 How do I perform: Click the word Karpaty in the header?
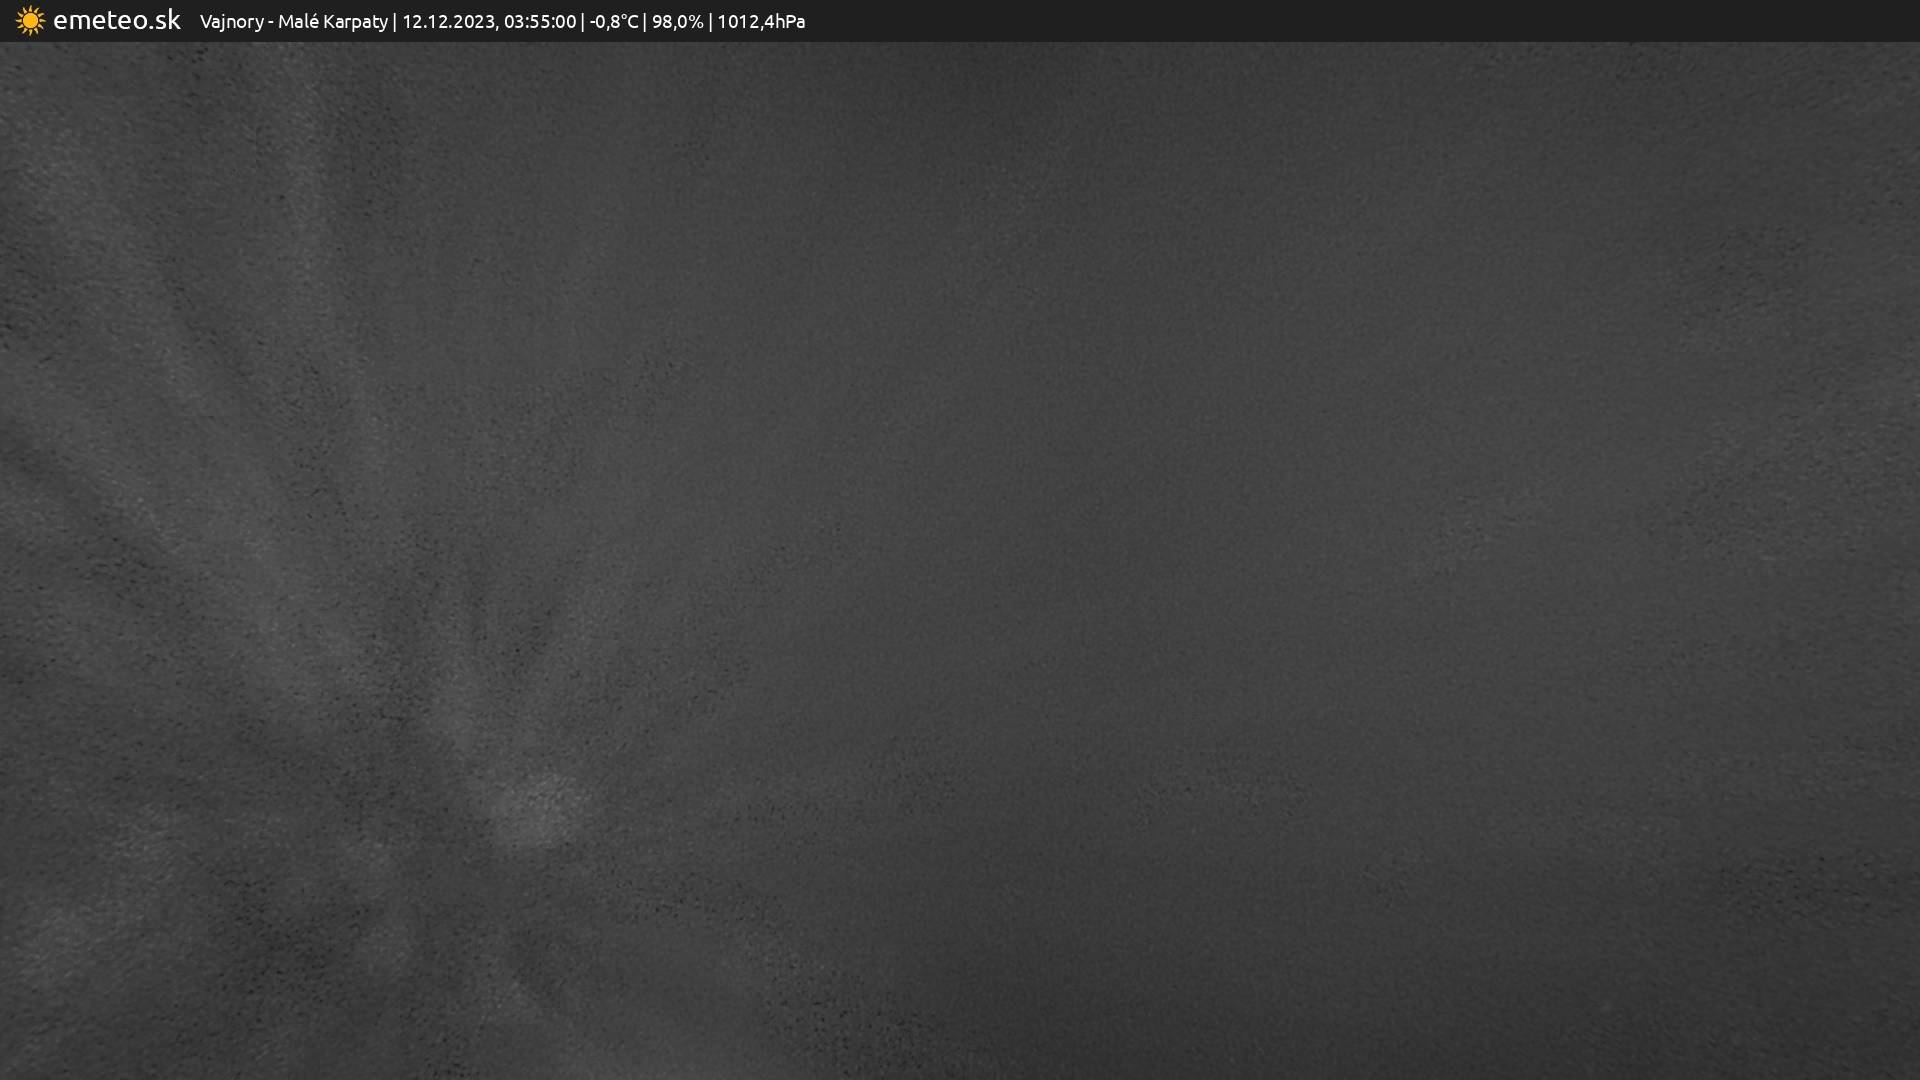tap(355, 21)
